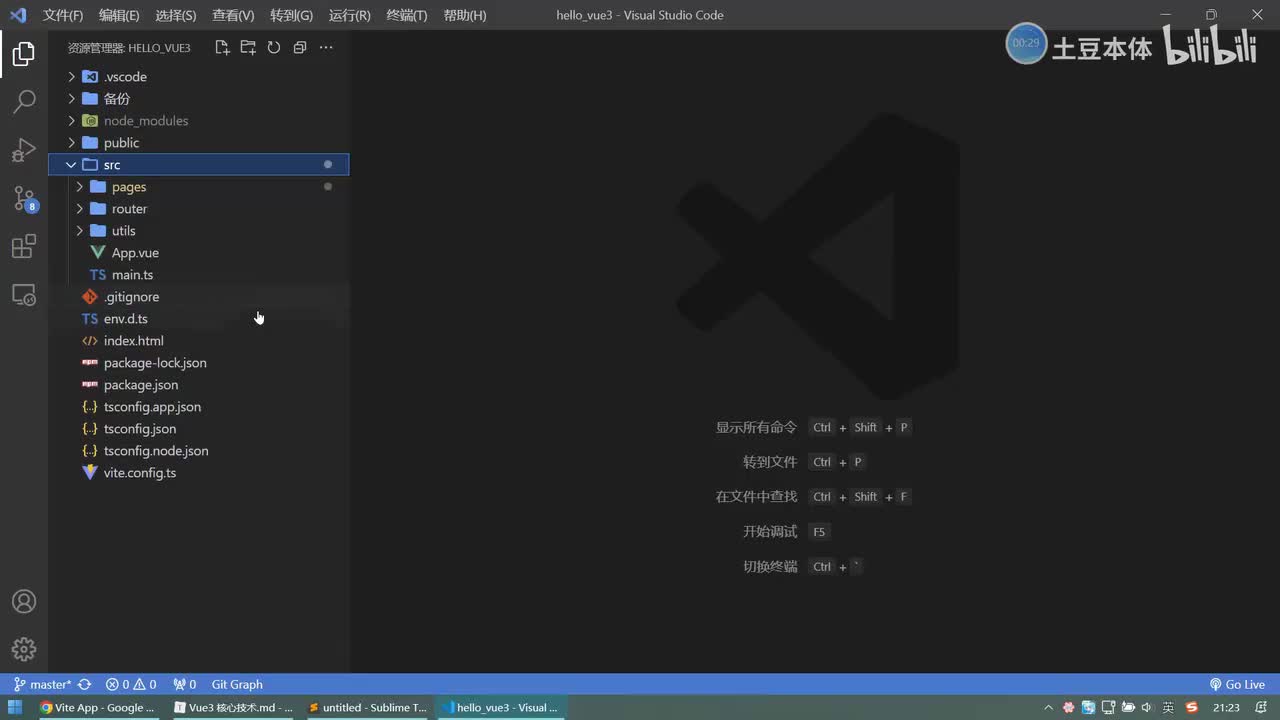
Task: Open main.ts via its TS icon
Action: tap(97, 275)
